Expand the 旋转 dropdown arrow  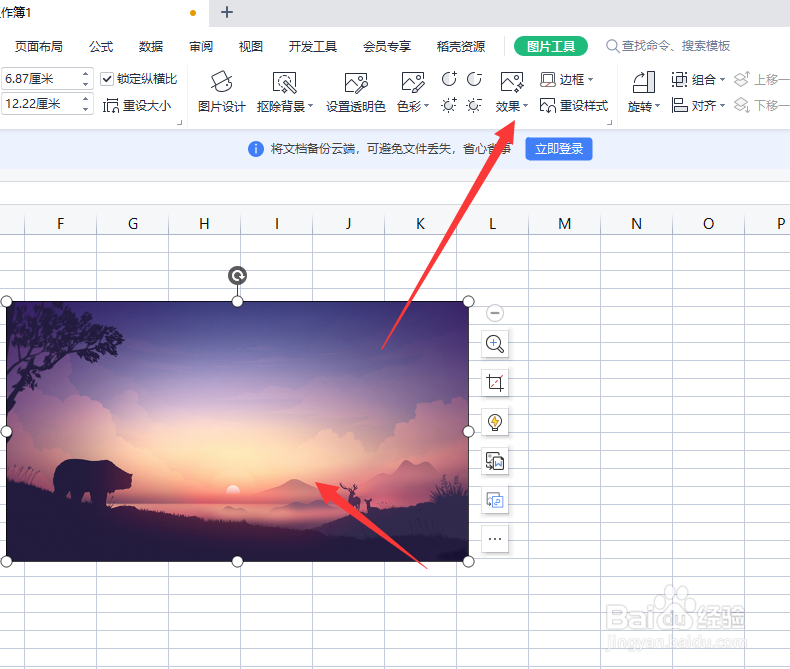(x=657, y=106)
